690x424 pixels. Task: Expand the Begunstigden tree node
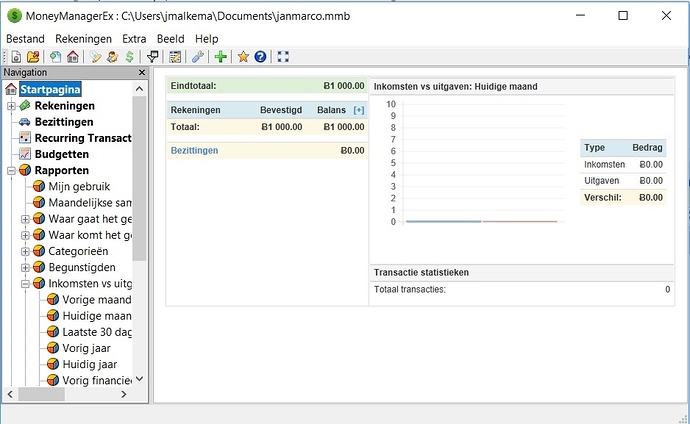pyautogui.click(x=26, y=268)
